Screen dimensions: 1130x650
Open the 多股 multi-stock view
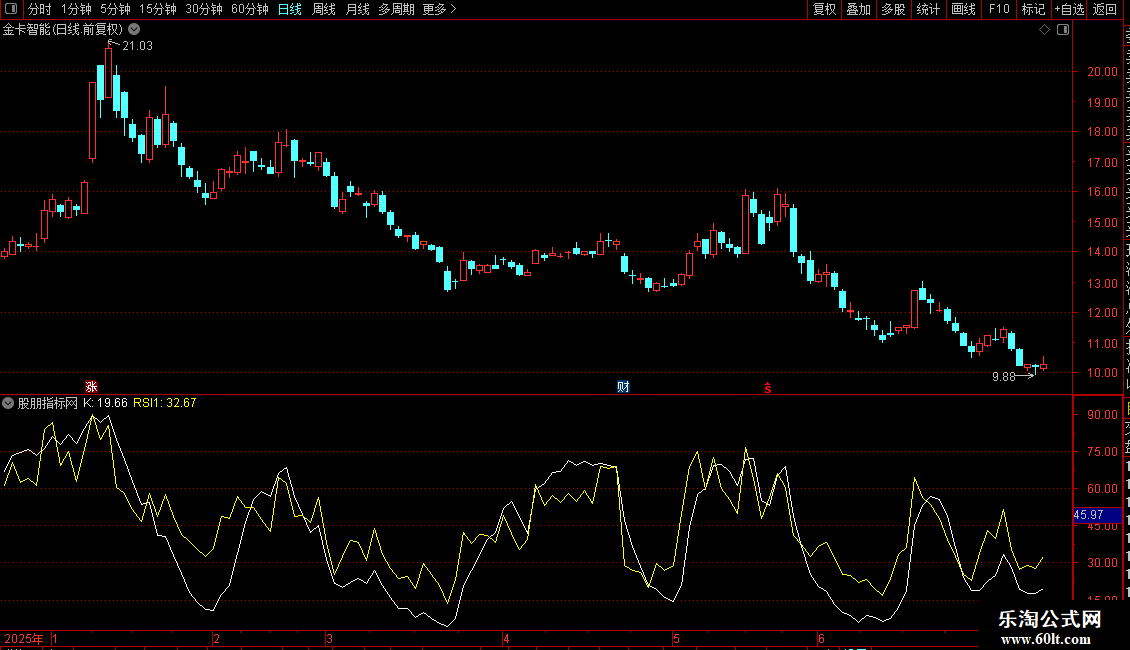click(894, 9)
